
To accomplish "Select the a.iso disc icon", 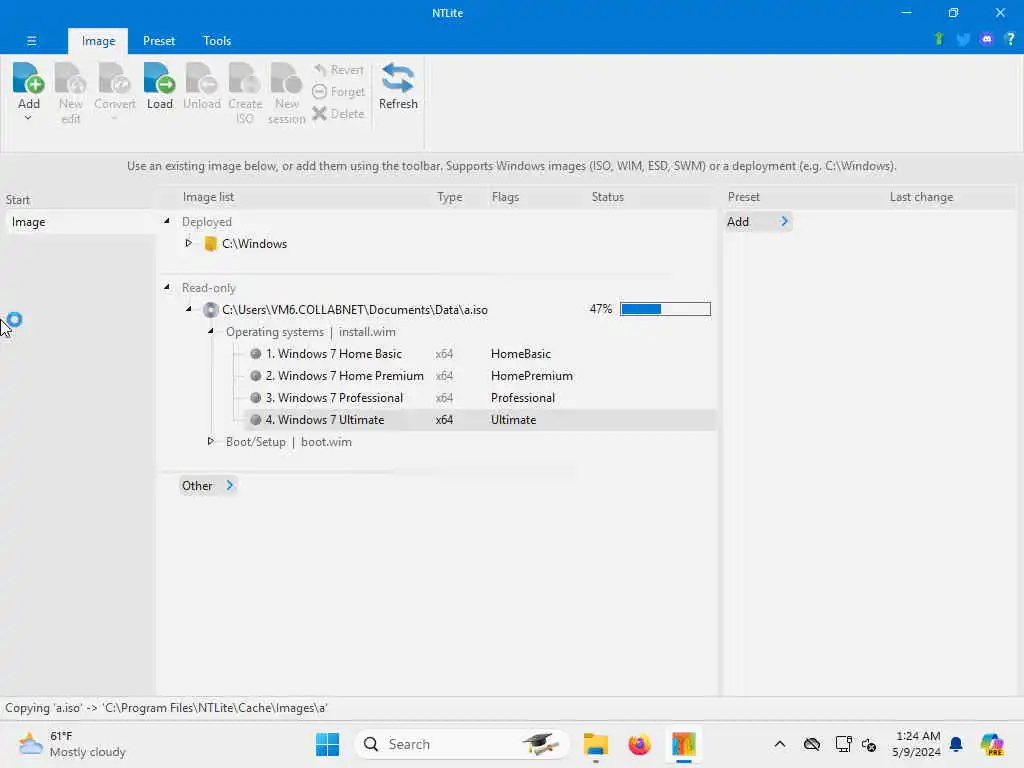I will [x=210, y=310].
